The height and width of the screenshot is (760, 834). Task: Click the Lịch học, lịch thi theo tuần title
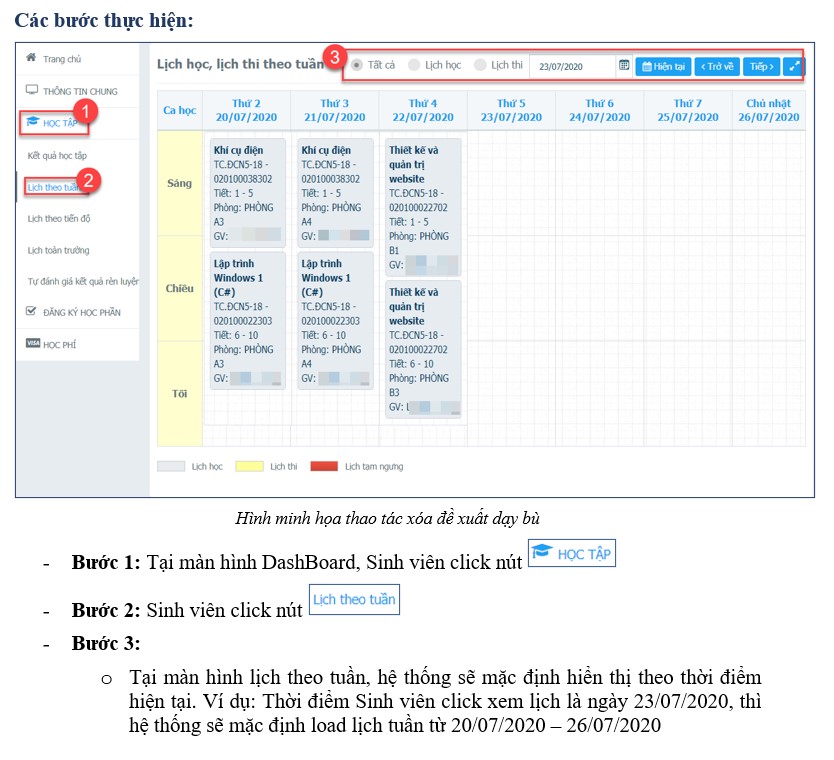(240, 64)
